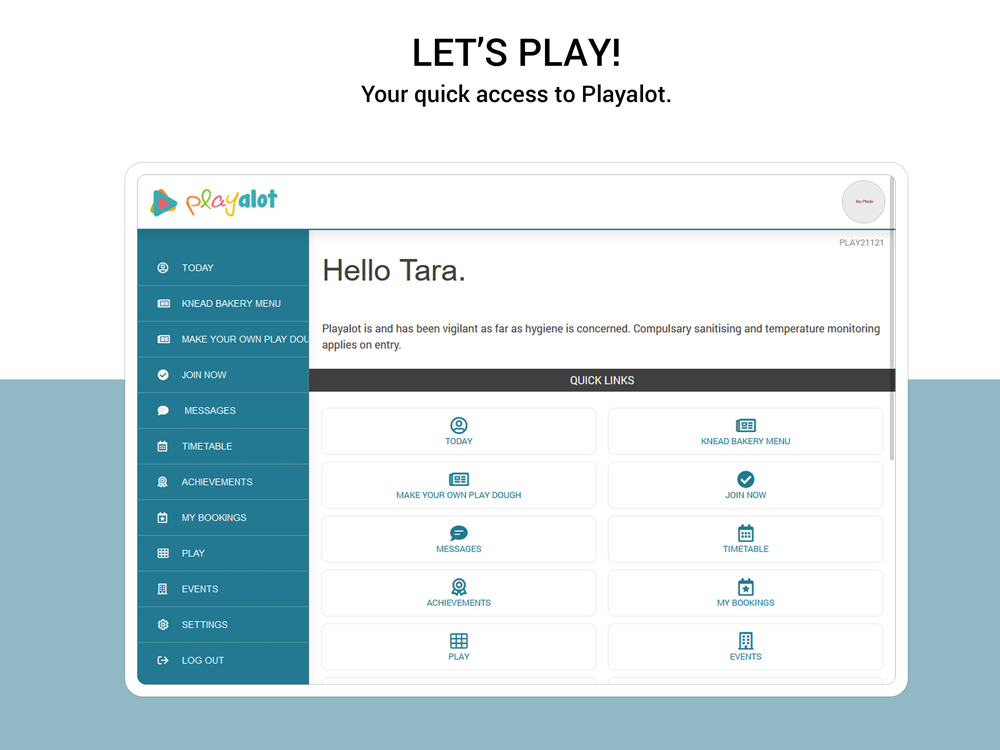
Task: Click the Settings gear icon in sidebar
Action: click(x=163, y=625)
